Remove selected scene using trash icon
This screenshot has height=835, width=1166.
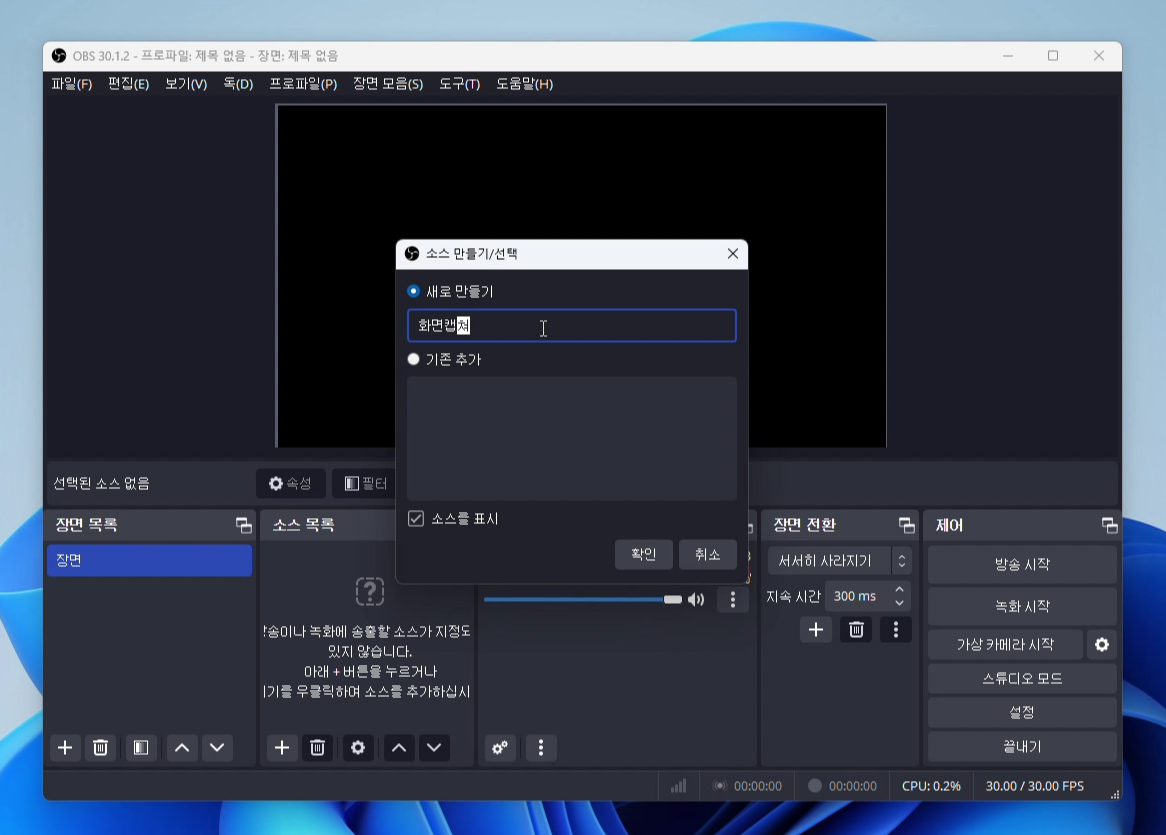point(100,747)
